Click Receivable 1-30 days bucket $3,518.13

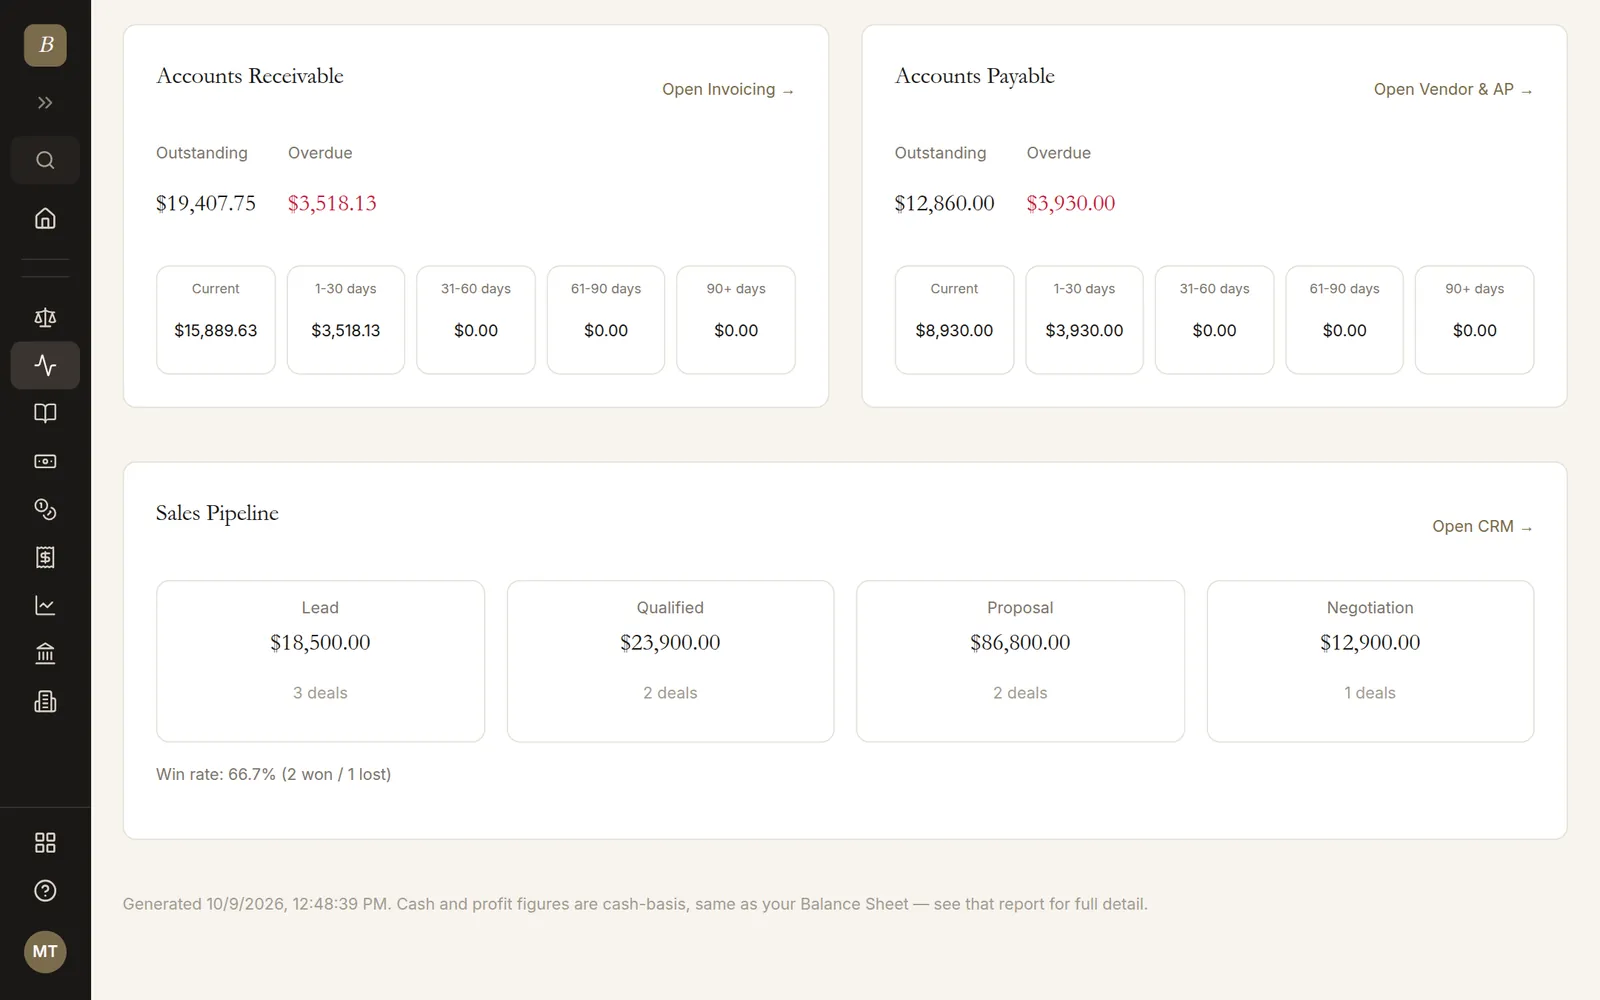pyautogui.click(x=346, y=320)
